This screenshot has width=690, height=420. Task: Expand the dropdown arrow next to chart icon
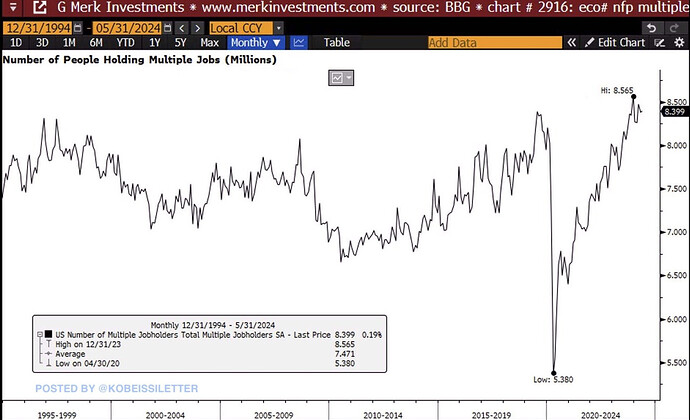pos(350,78)
